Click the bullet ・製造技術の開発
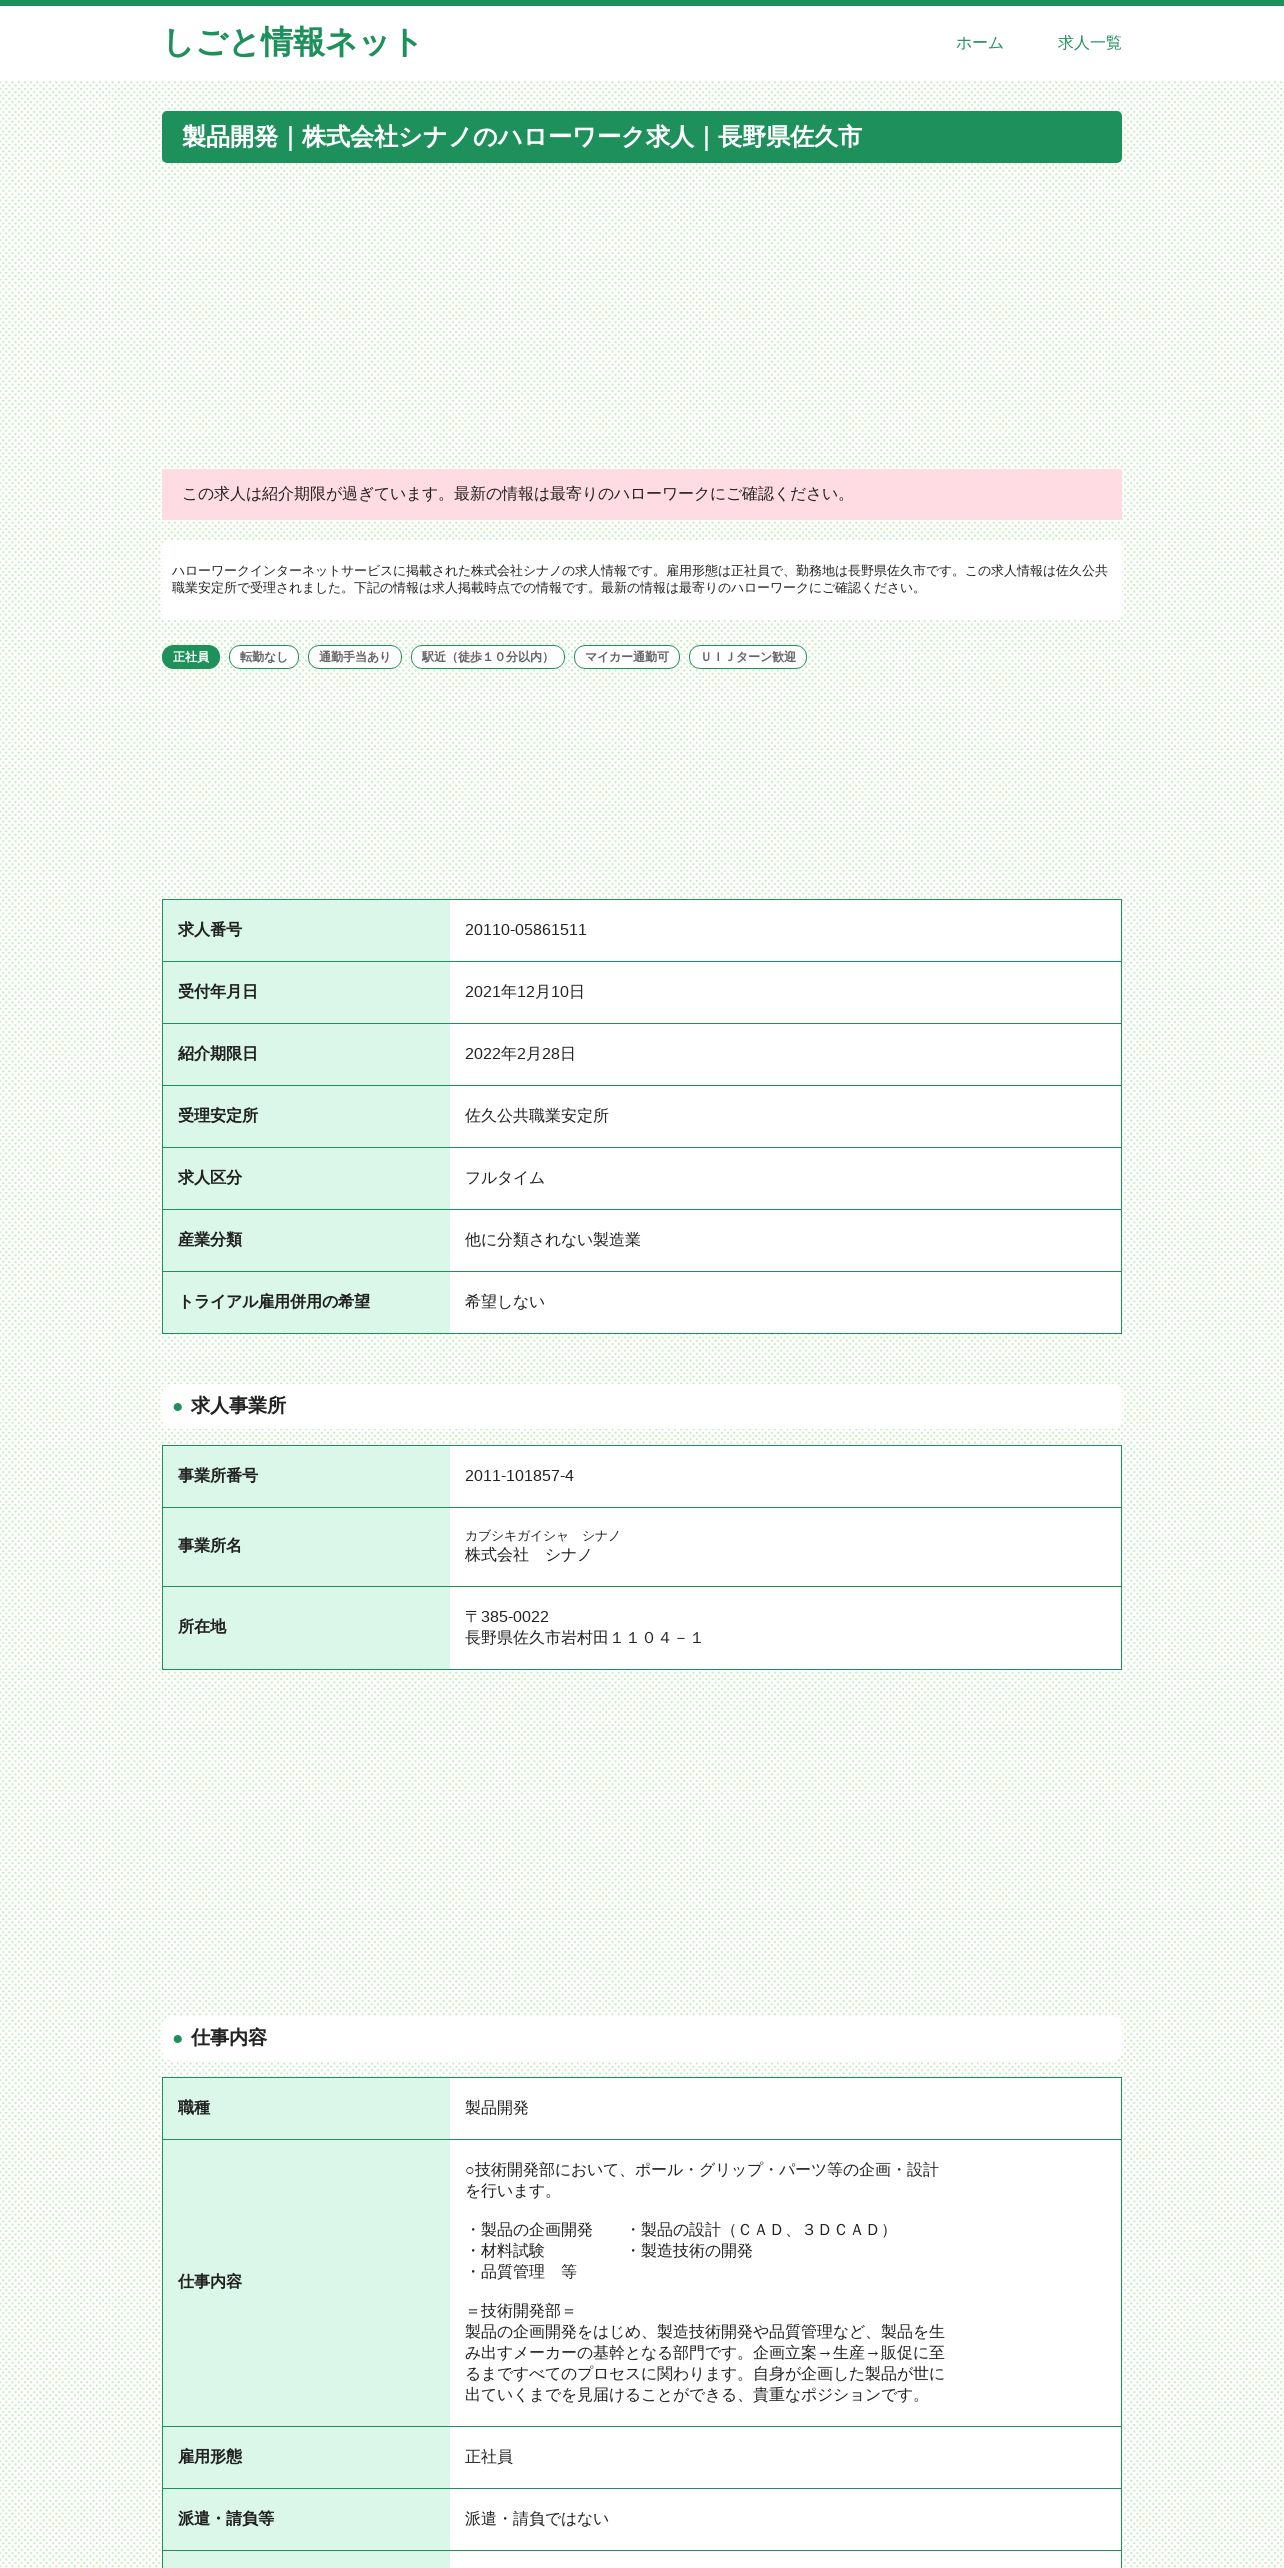Viewport: 1284px width, 2568px height. pyautogui.click(x=689, y=2251)
